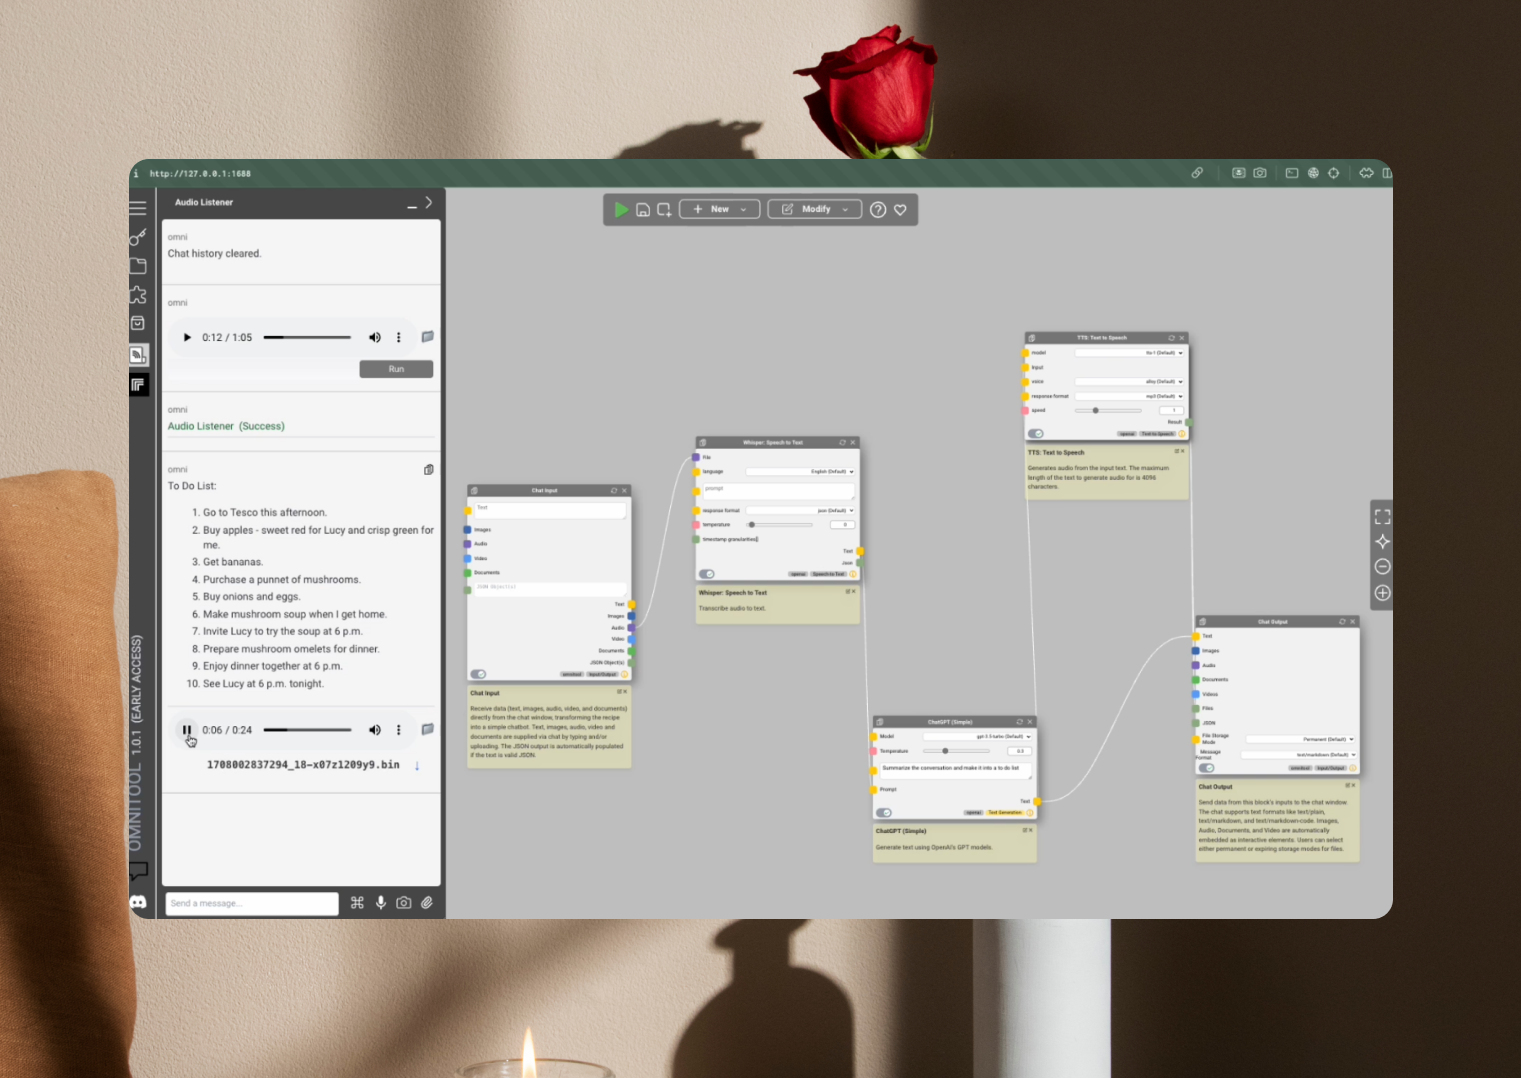Click the Send a message input
1521x1078 pixels.
252,903
